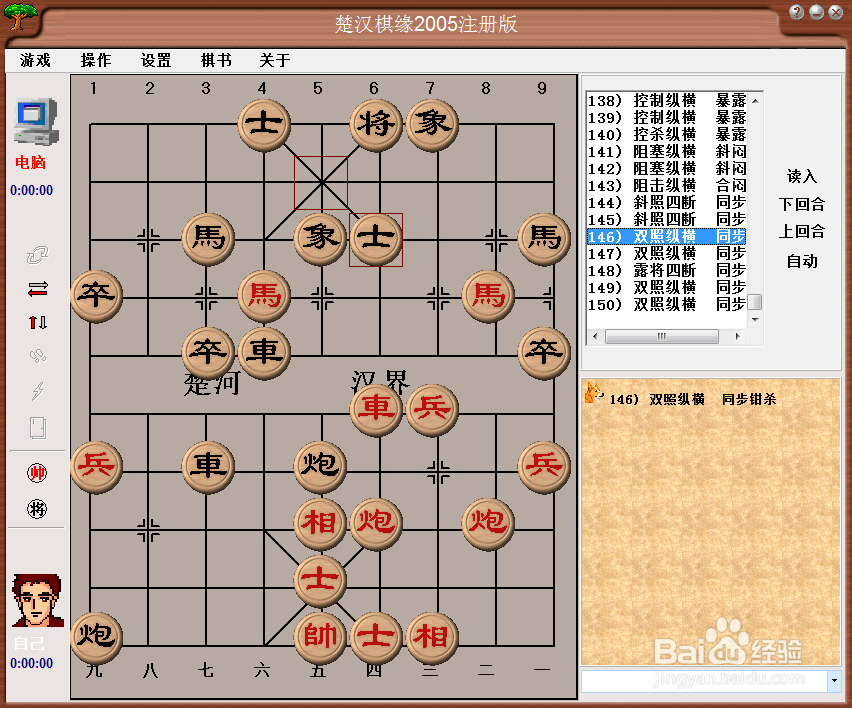This screenshot has height=708, width=852.
Task: Select list row 141) 阻塞纵横
Action: click(667, 152)
